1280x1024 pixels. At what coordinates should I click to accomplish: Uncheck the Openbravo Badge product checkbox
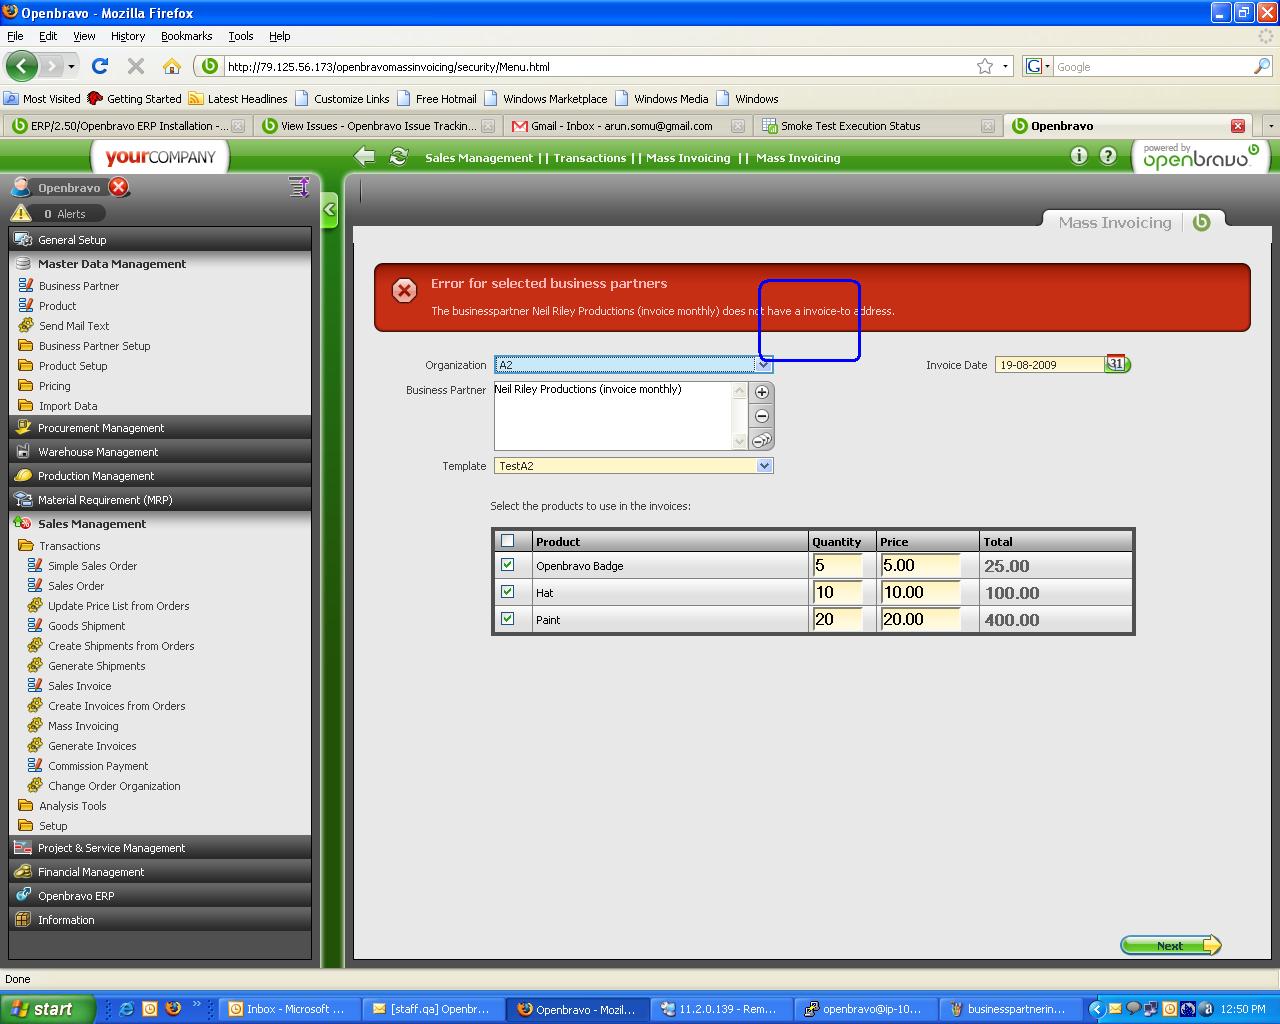click(508, 565)
